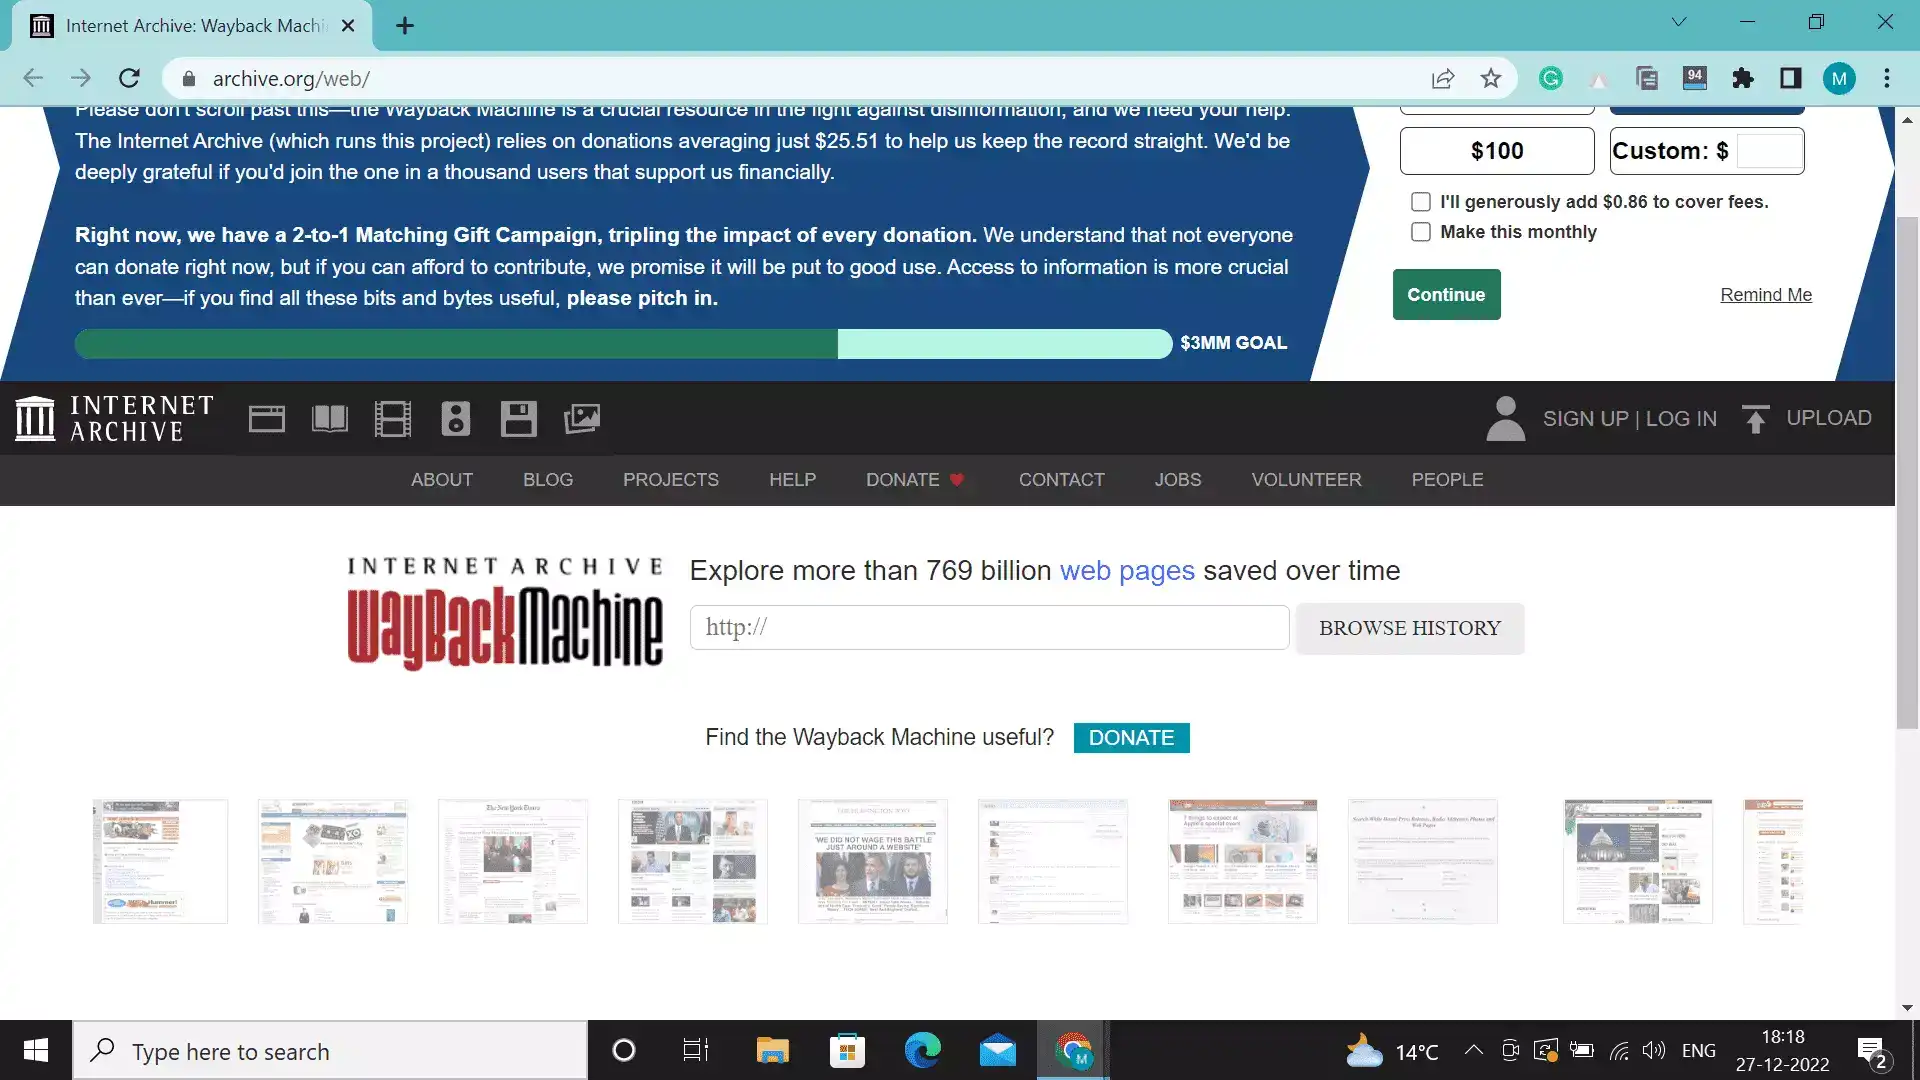Open Microsoft Edge from taskbar
The image size is (1920, 1080).
click(923, 1051)
